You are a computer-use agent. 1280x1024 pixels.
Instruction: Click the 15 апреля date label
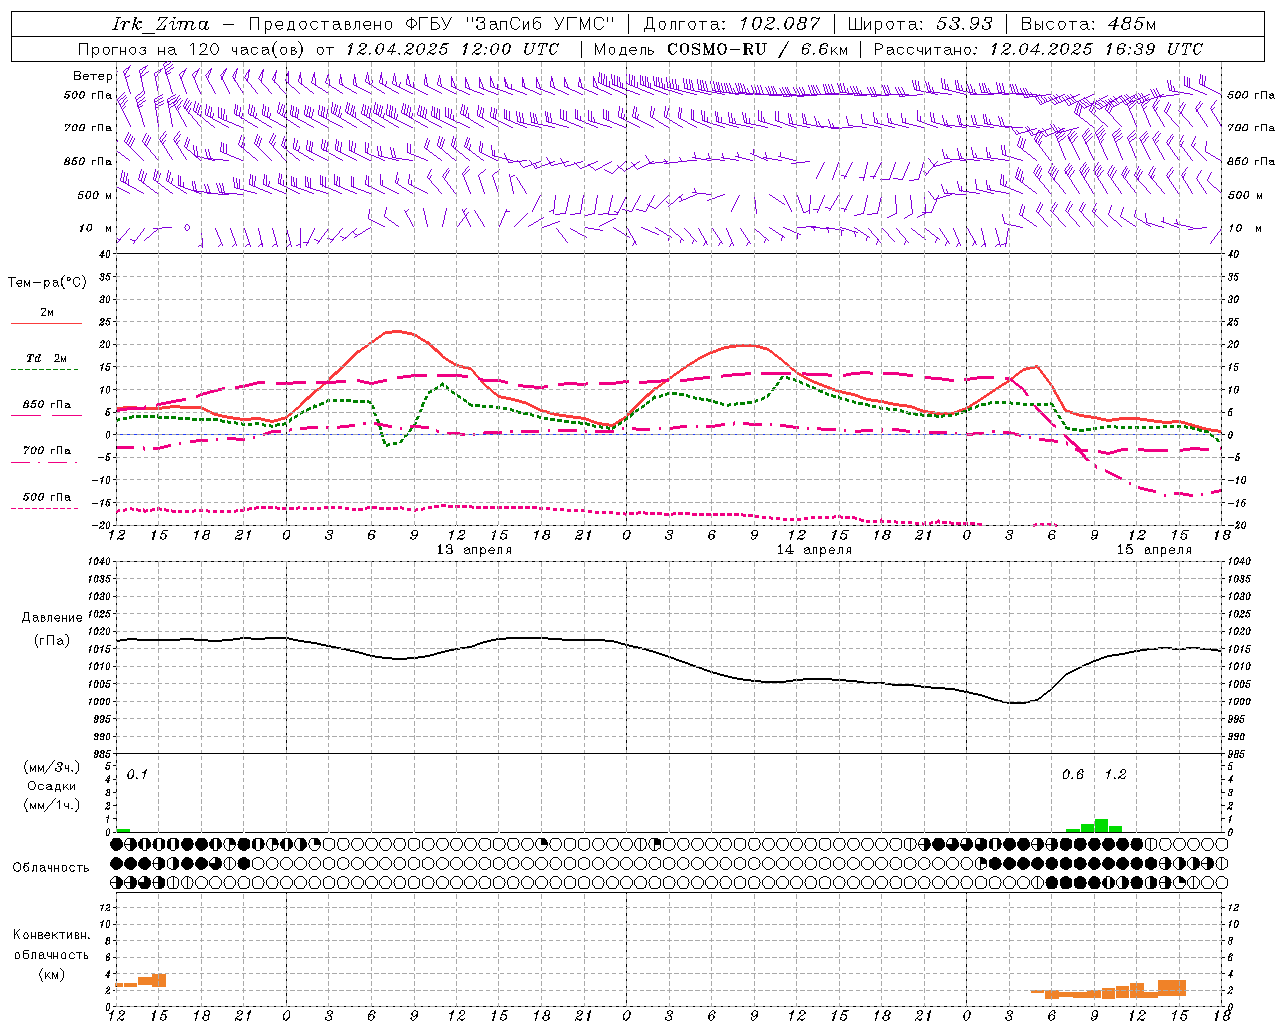click(1154, 550)
